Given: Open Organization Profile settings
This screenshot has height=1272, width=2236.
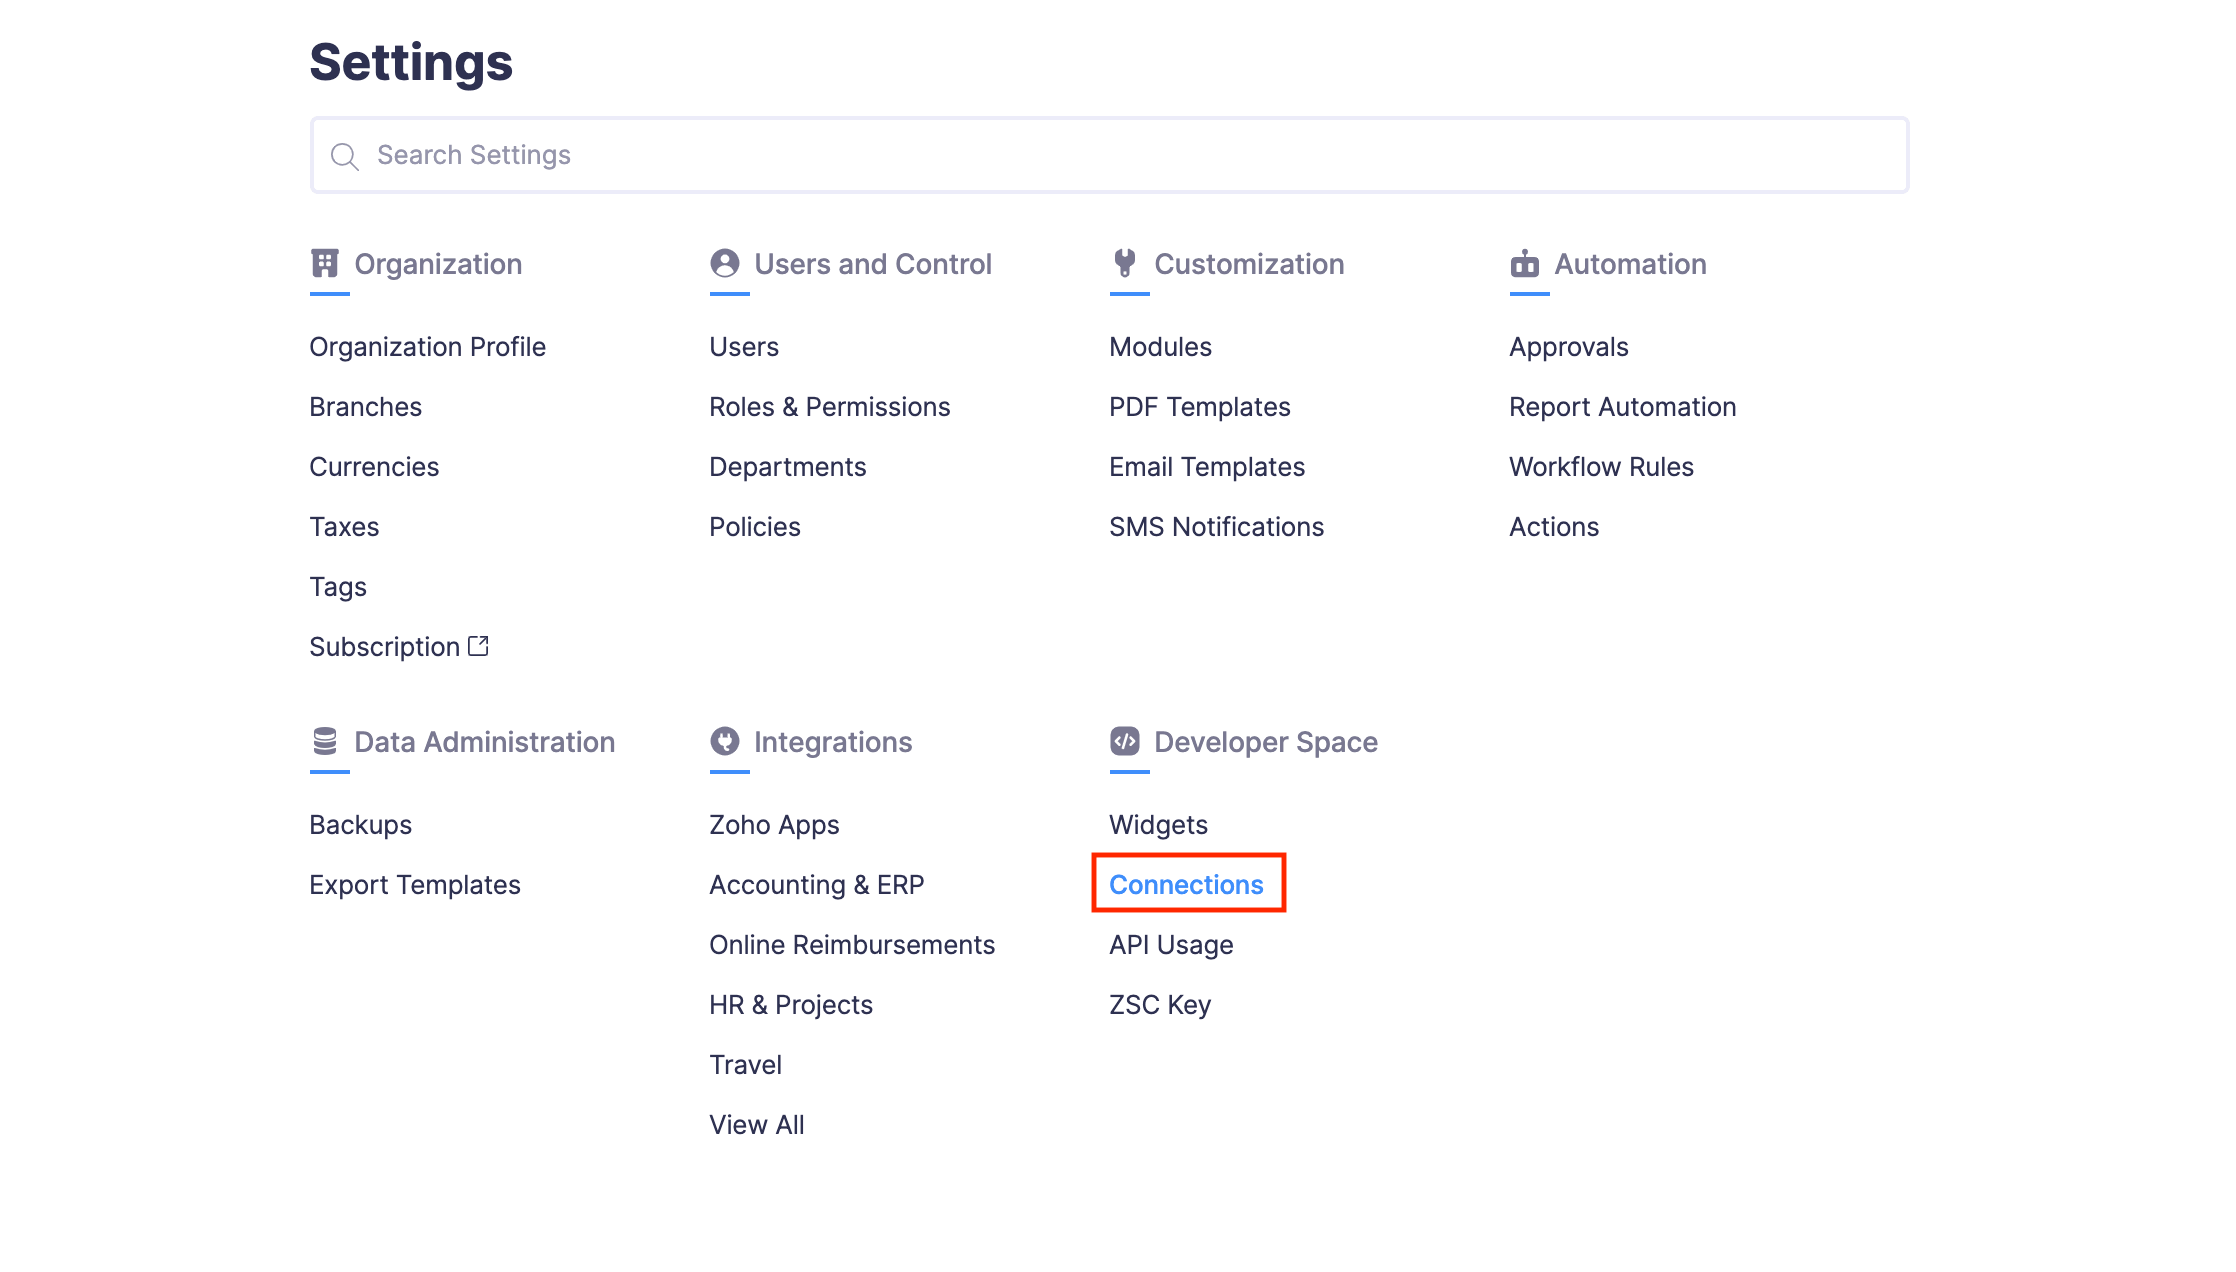Looking at the screenshot, I should point(427,347).
